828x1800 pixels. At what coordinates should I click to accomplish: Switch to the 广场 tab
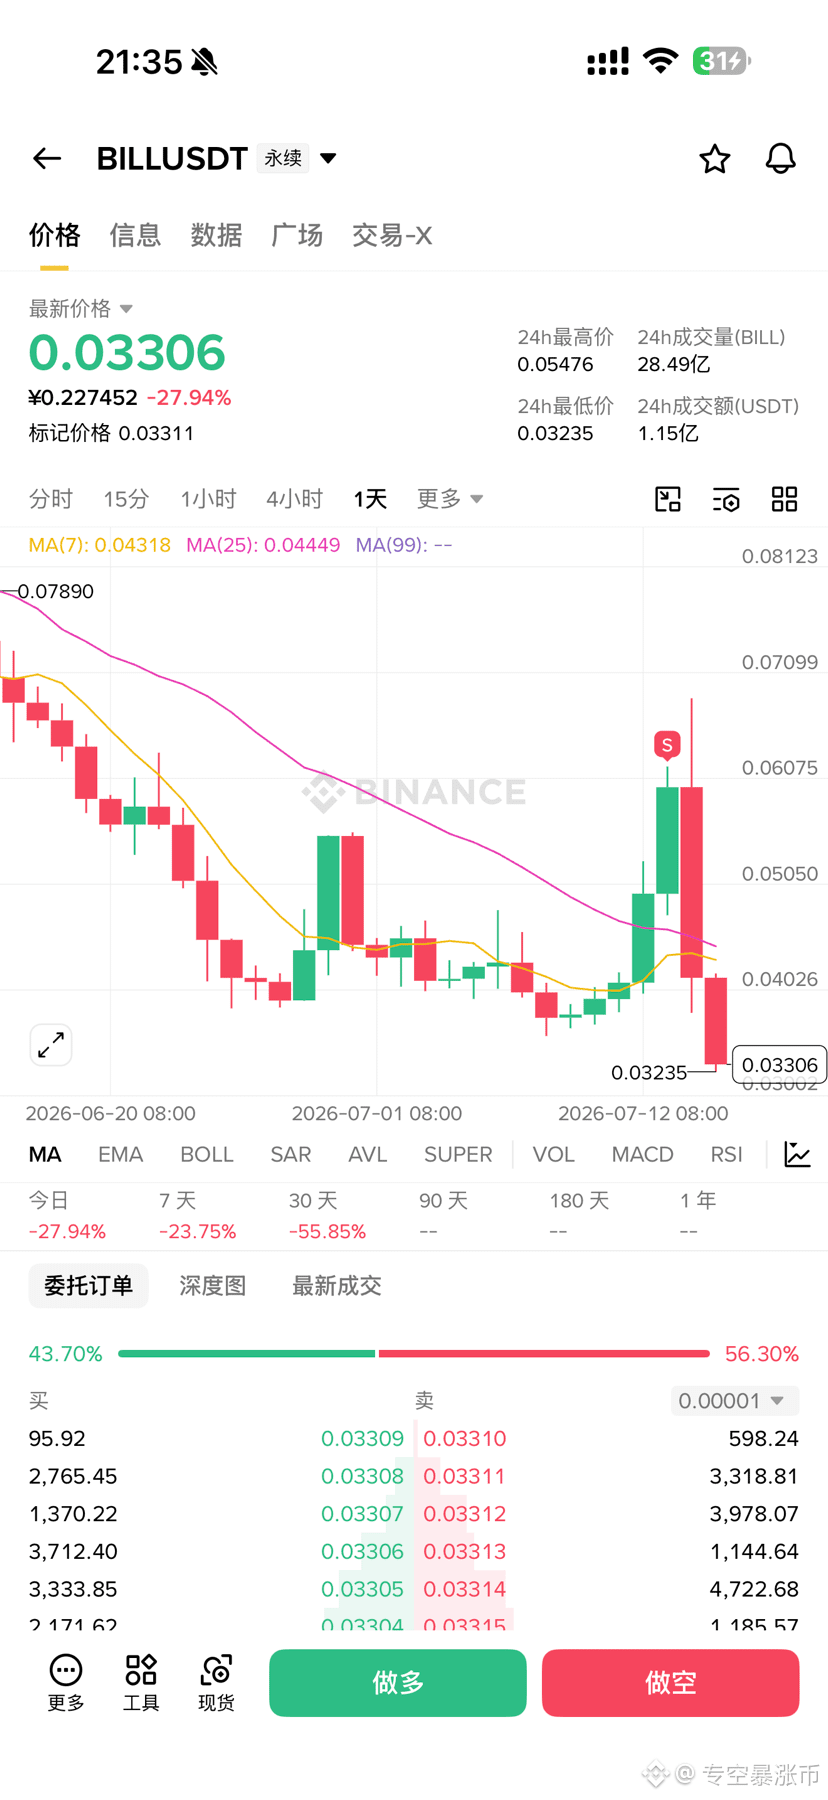(297, 235)
